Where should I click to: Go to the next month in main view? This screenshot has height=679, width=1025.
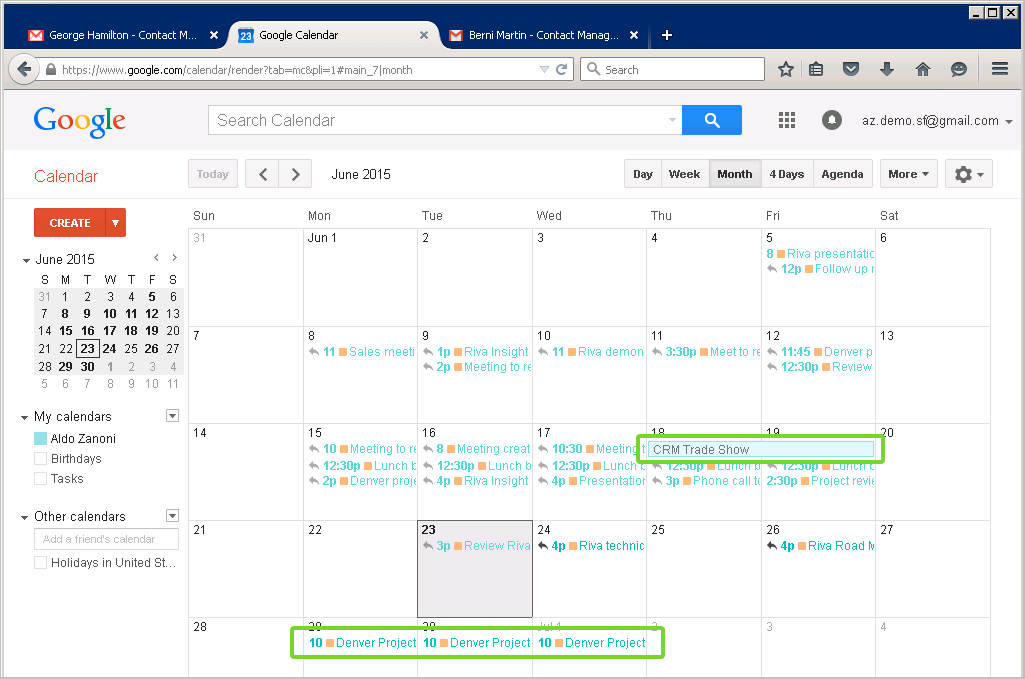(x=295, y=174)
